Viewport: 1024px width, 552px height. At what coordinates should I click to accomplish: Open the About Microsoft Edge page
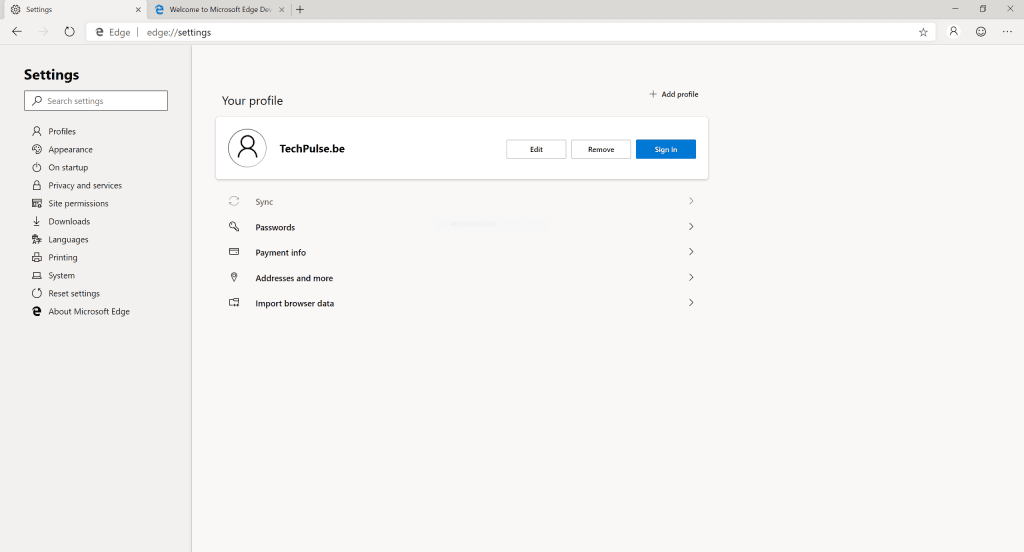point(89,312)
